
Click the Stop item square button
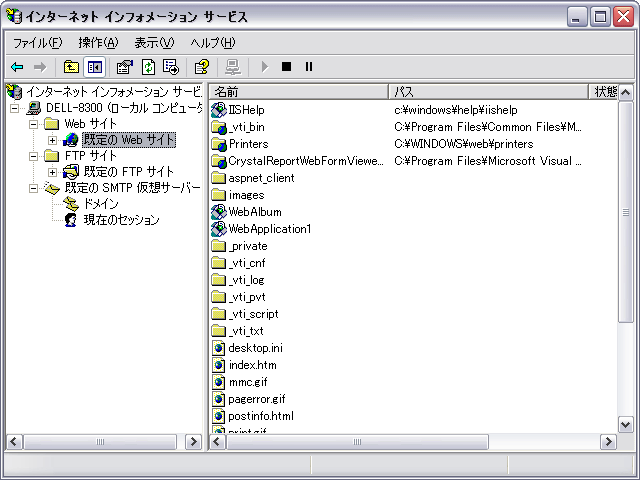coord(287,66)
